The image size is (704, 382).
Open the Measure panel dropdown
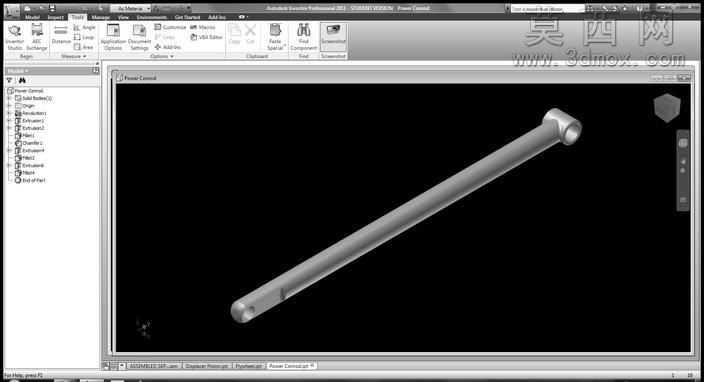(x=74, y=56)
